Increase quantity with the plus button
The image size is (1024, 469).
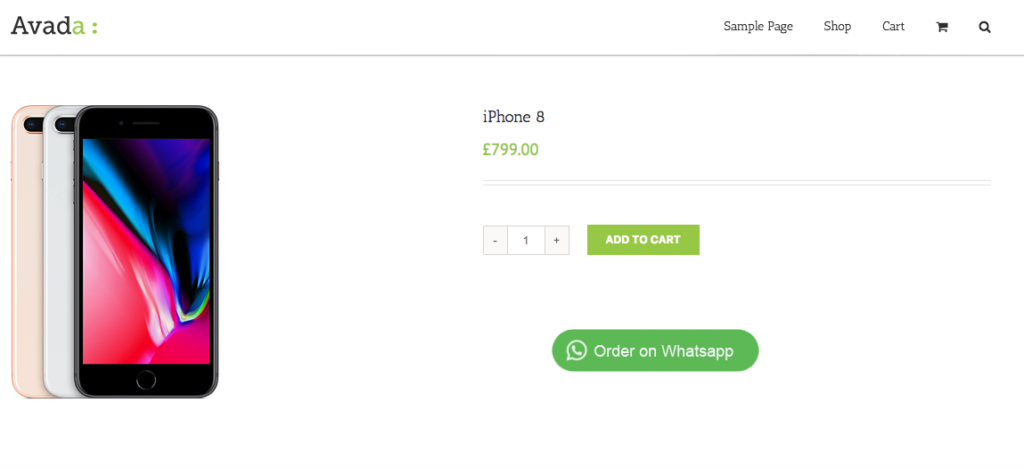click(x=557, y=240)
